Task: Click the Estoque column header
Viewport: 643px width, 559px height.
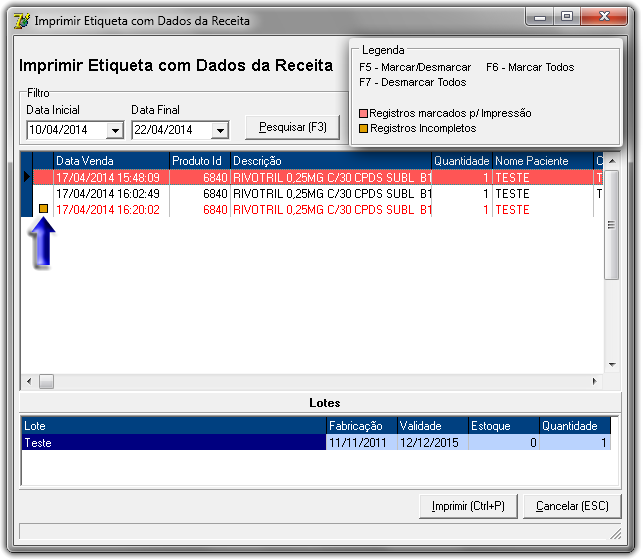Action: 504,426
